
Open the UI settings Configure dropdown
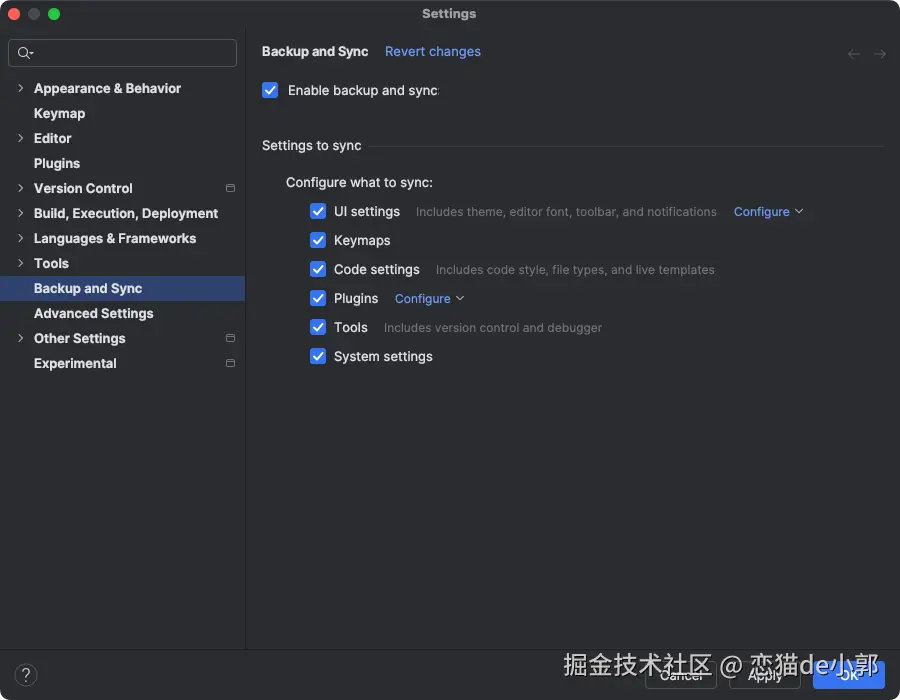coord(768,212)
